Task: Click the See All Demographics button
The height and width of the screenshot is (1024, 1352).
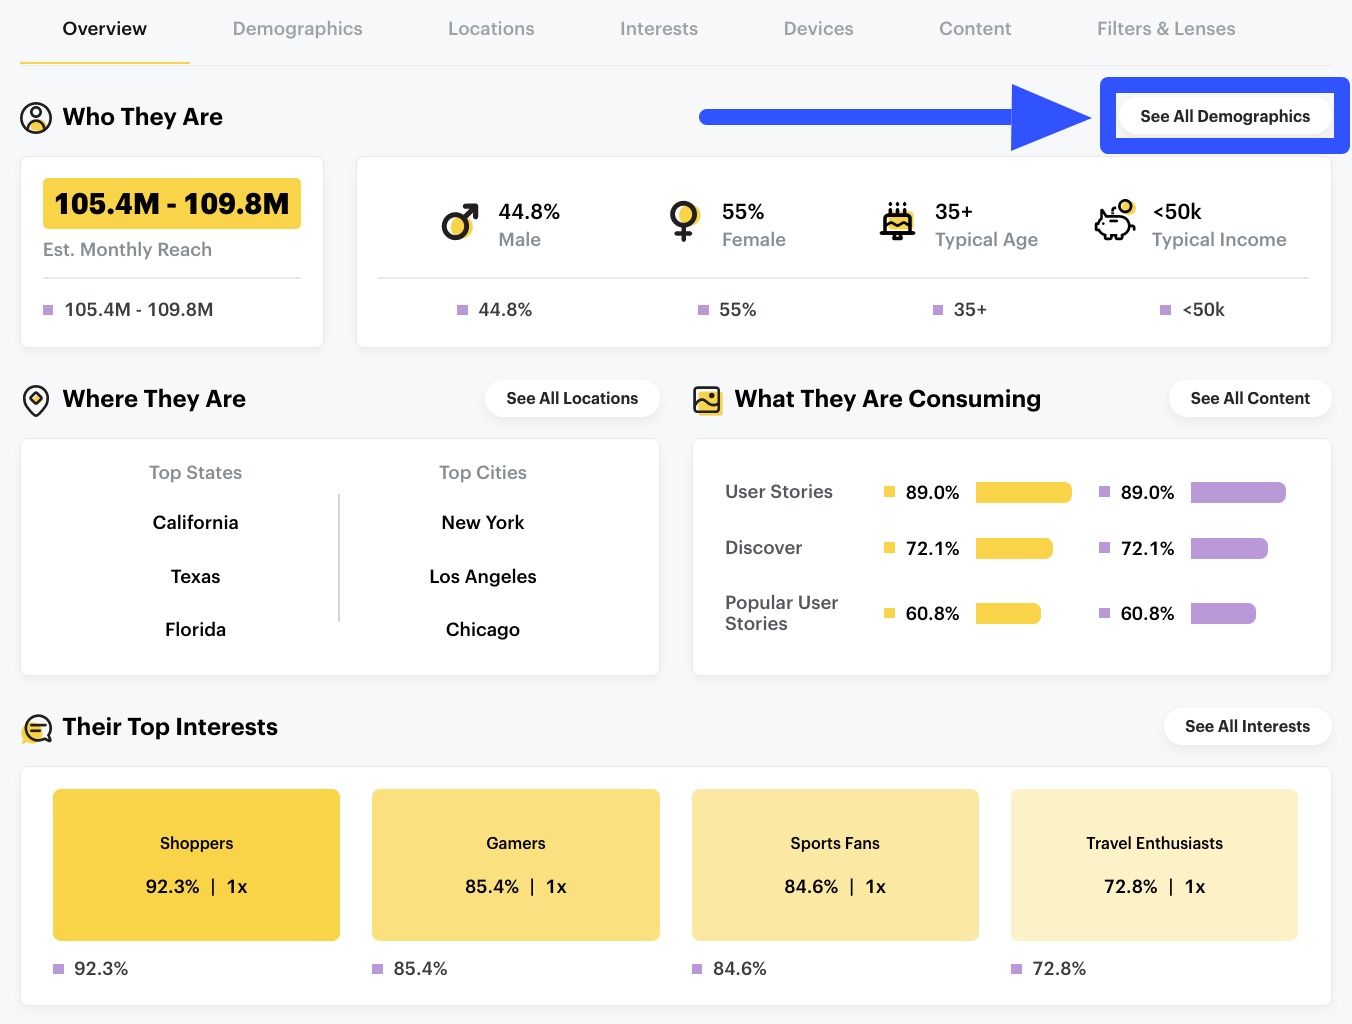Action: point(1224,115)
